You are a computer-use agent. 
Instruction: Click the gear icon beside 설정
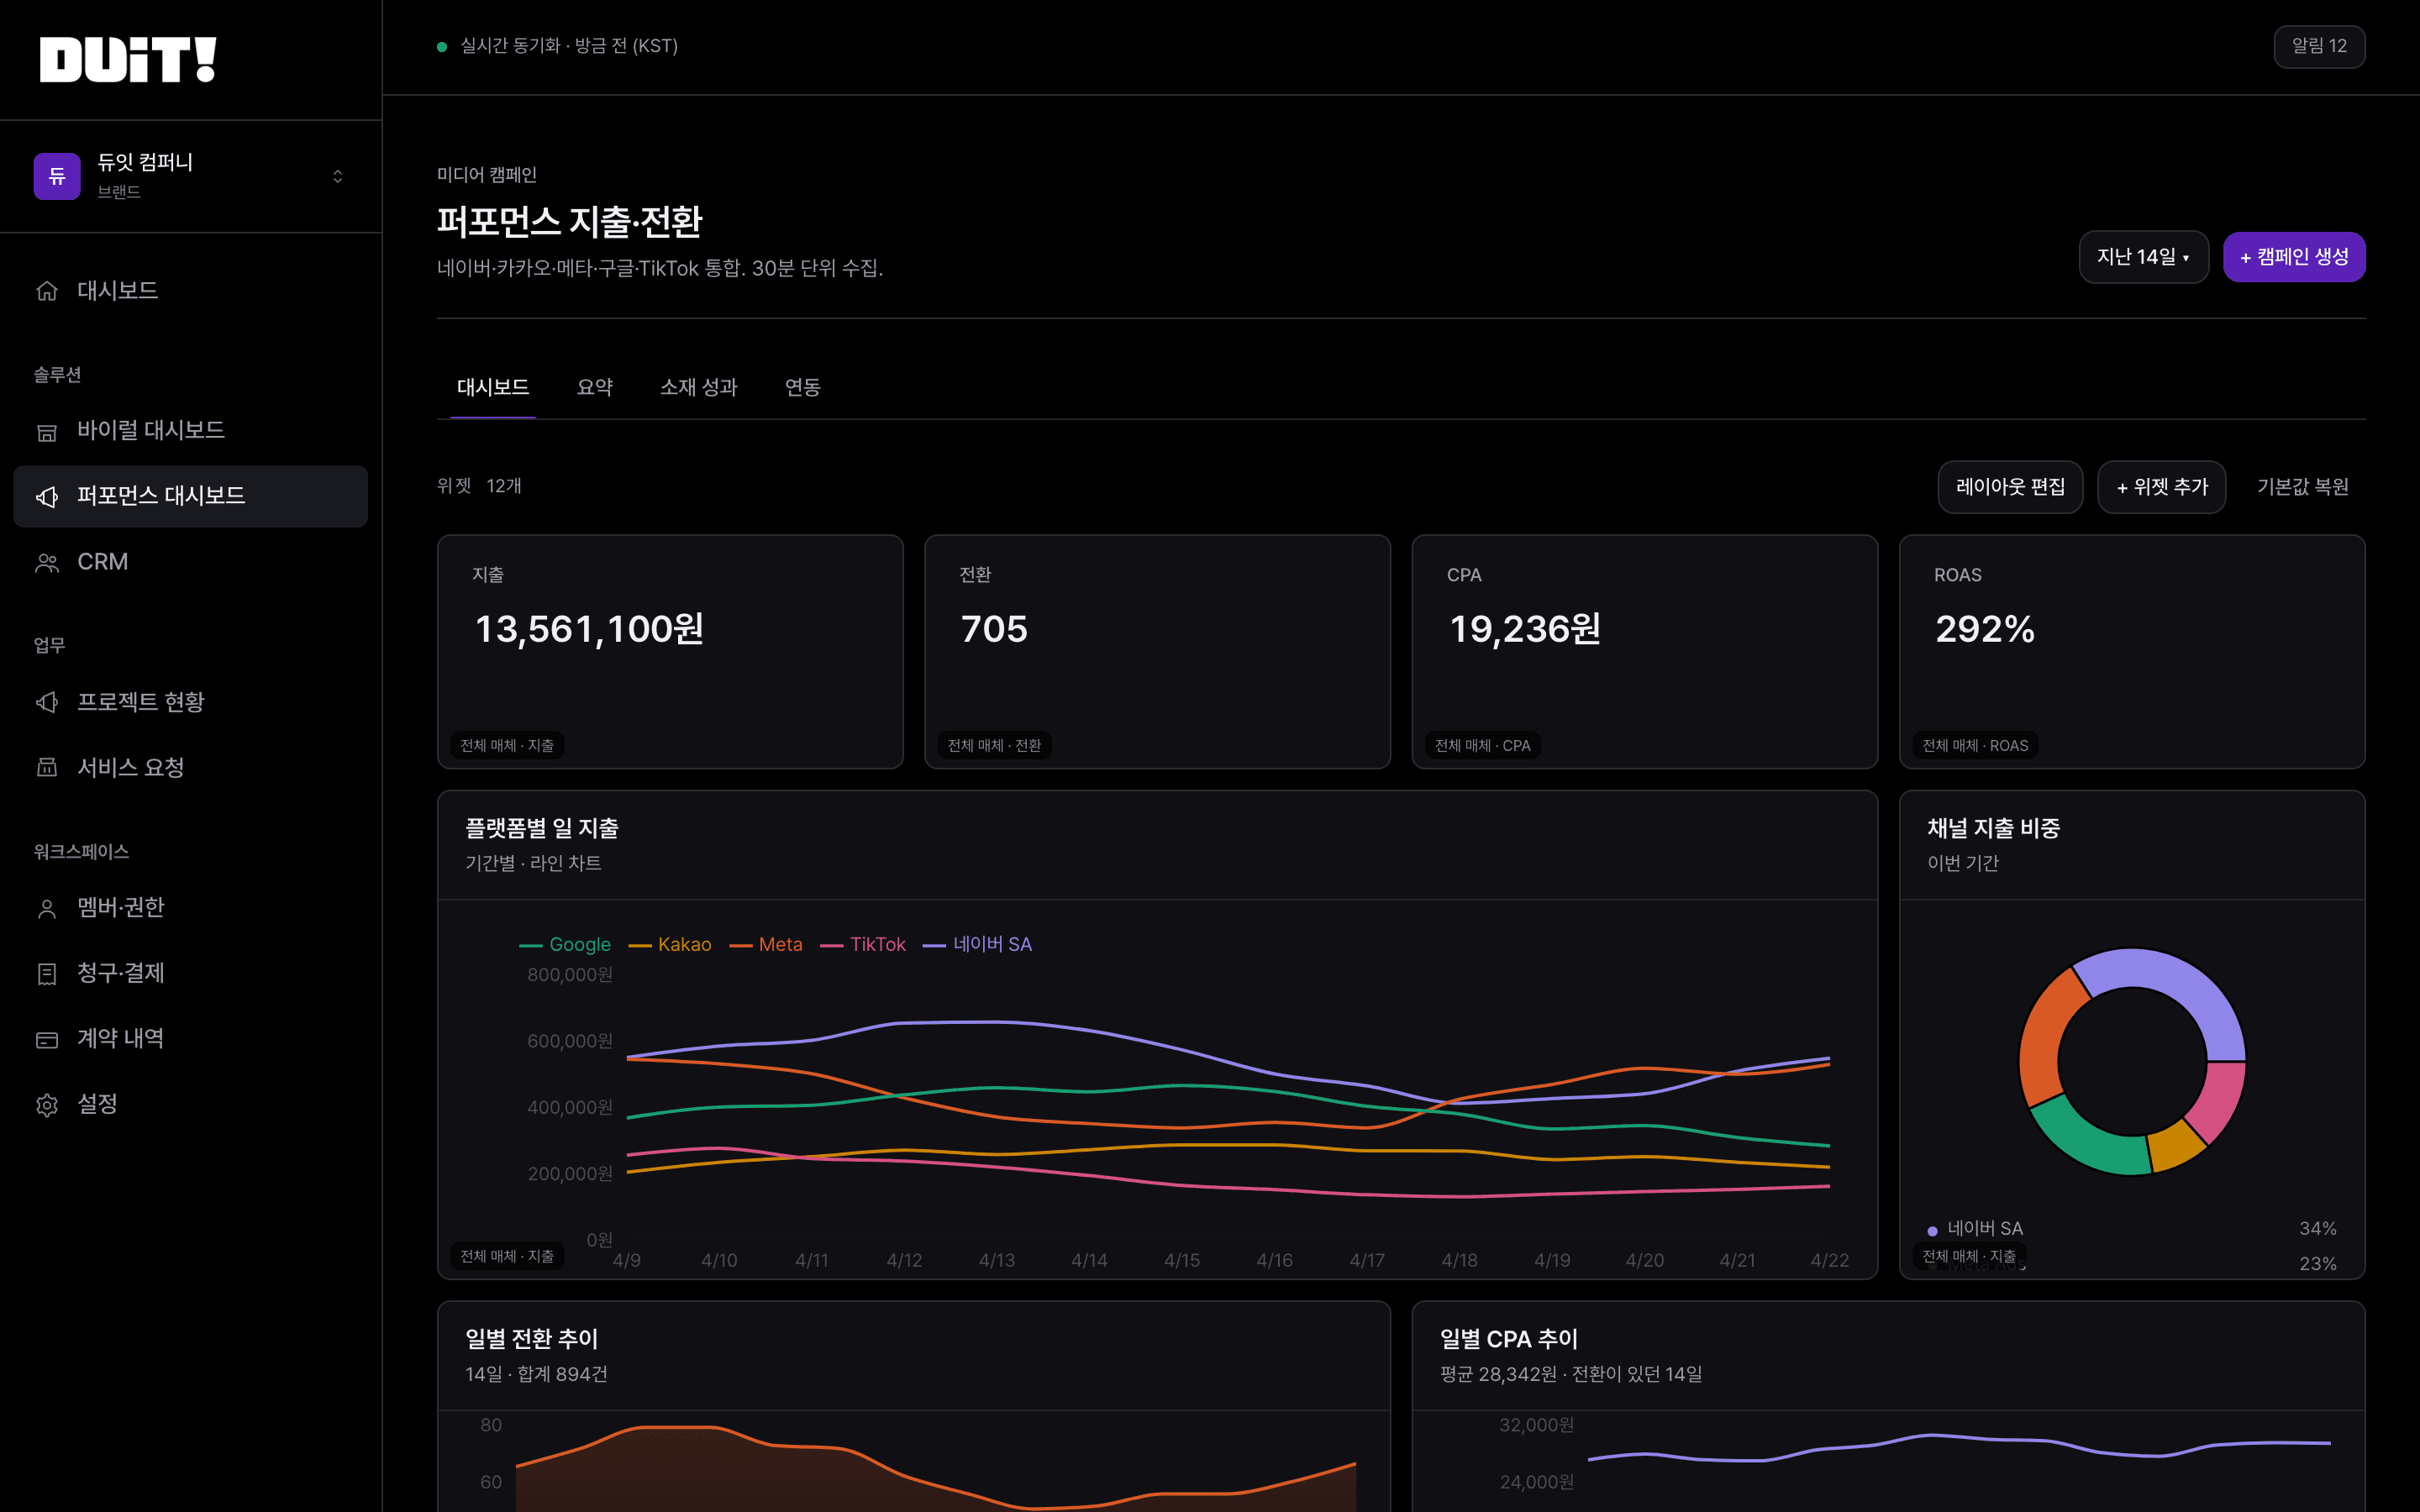pos(47,1104)
